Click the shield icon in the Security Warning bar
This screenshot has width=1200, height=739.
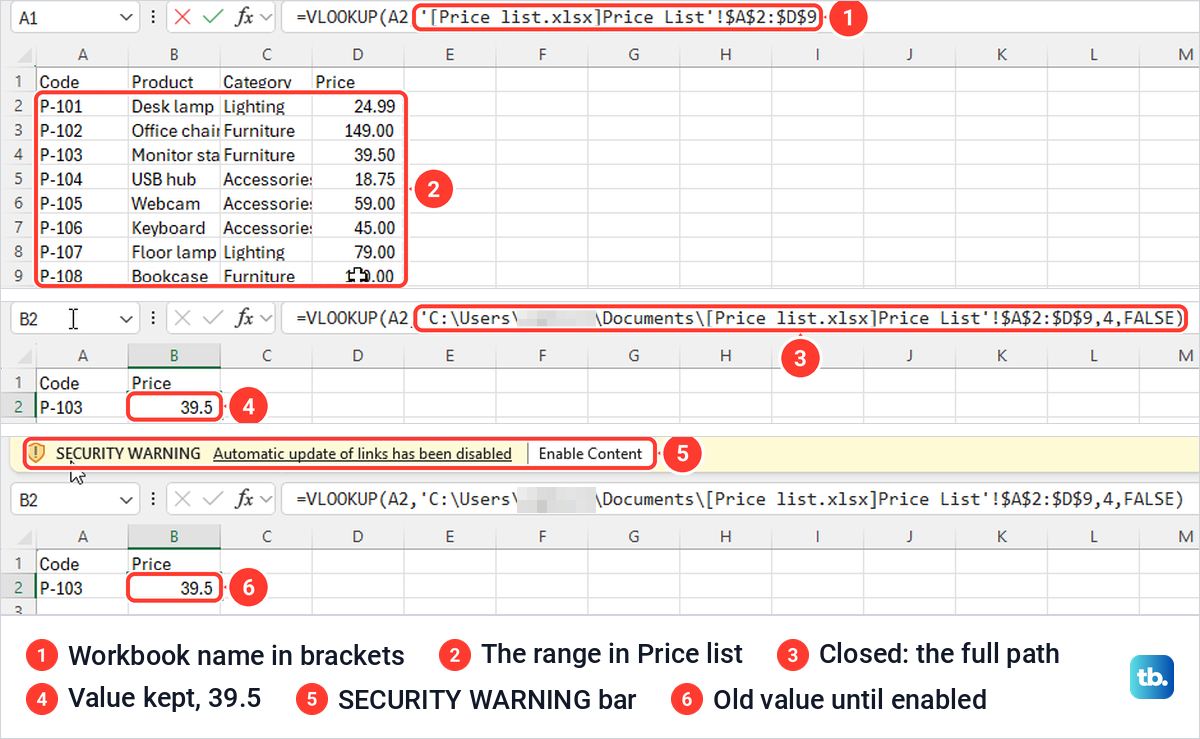pos(38,453)
